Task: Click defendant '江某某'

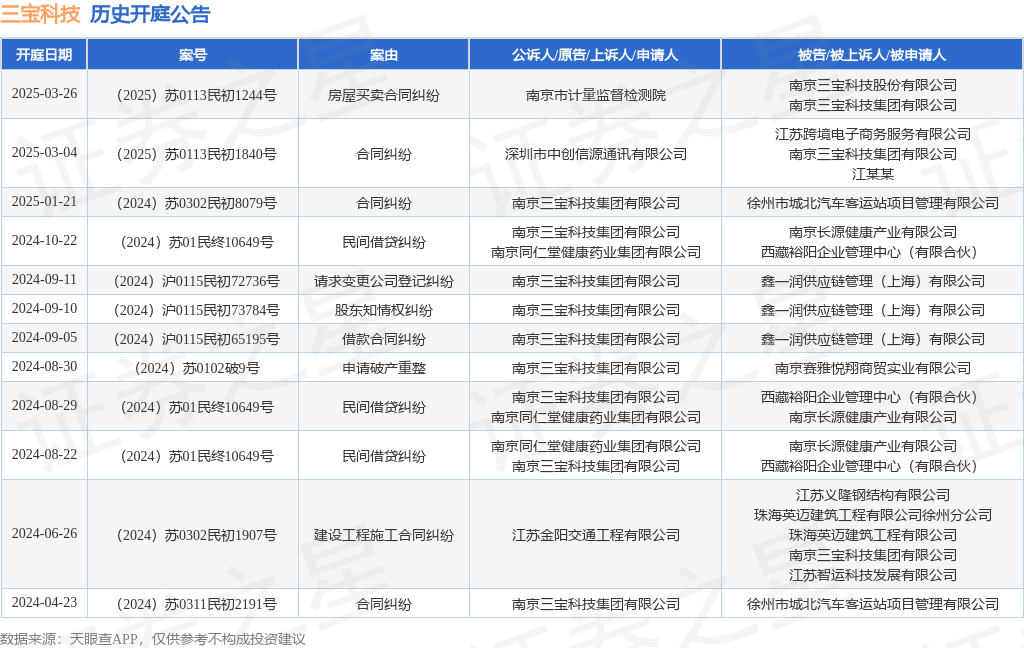Action: [x=872, y=174]
